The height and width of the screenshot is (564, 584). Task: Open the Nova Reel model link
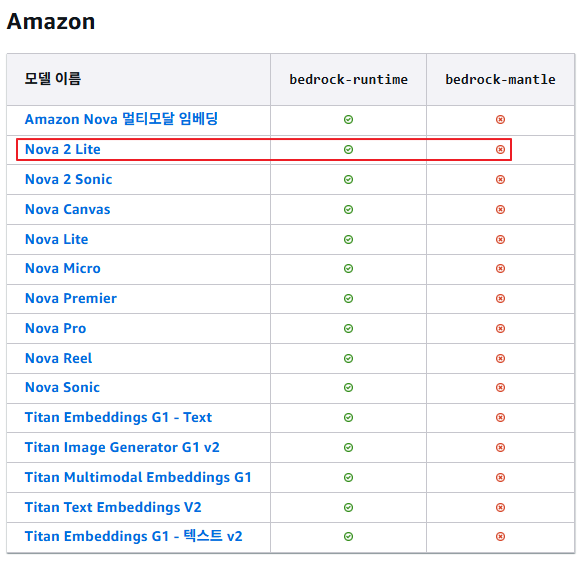(58, 358)
